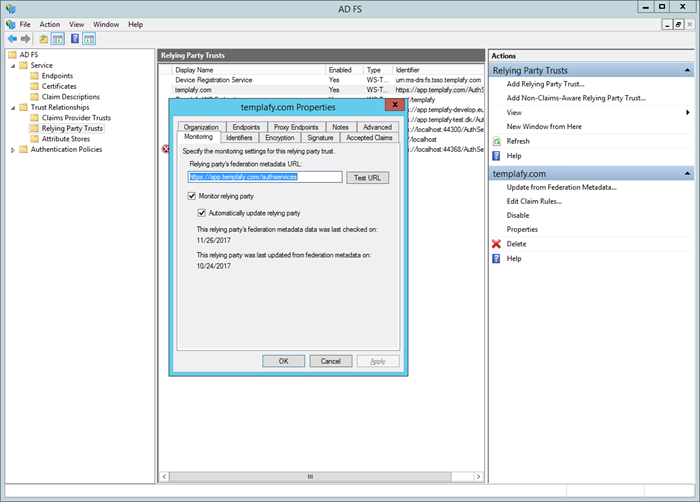
Task: Open the File menu
Action: (25, 25)
